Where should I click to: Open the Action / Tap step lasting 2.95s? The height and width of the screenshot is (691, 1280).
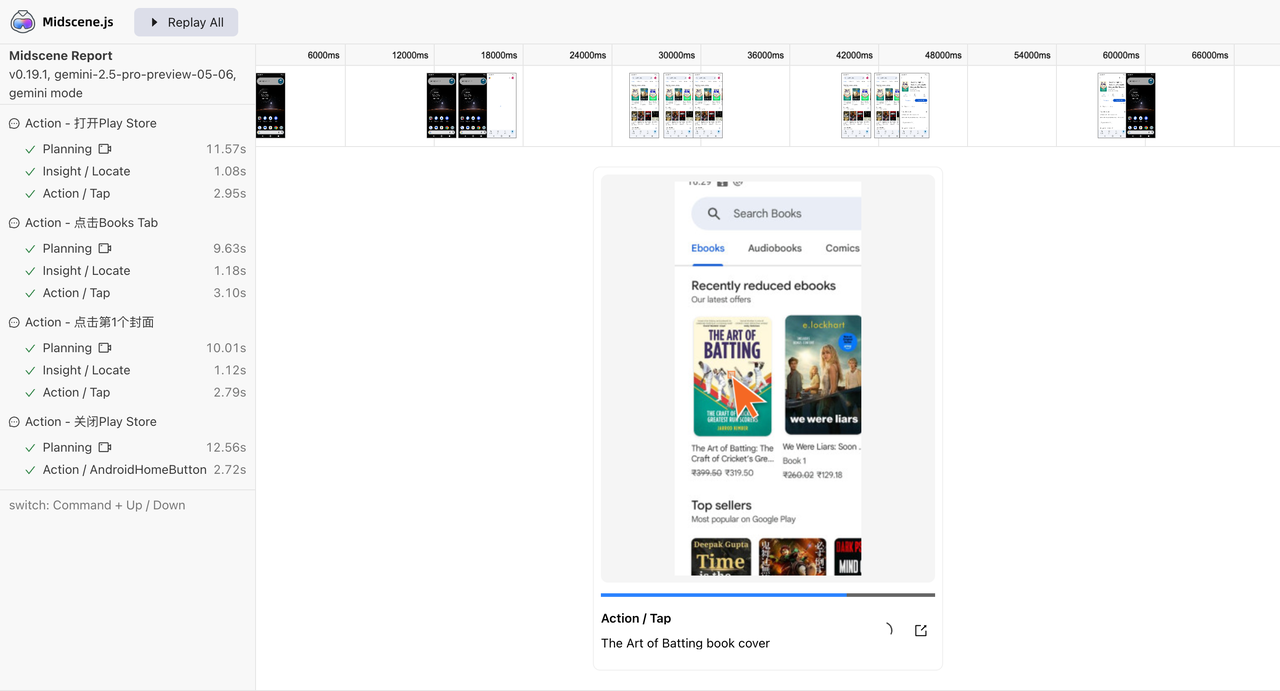click(127, 194)
